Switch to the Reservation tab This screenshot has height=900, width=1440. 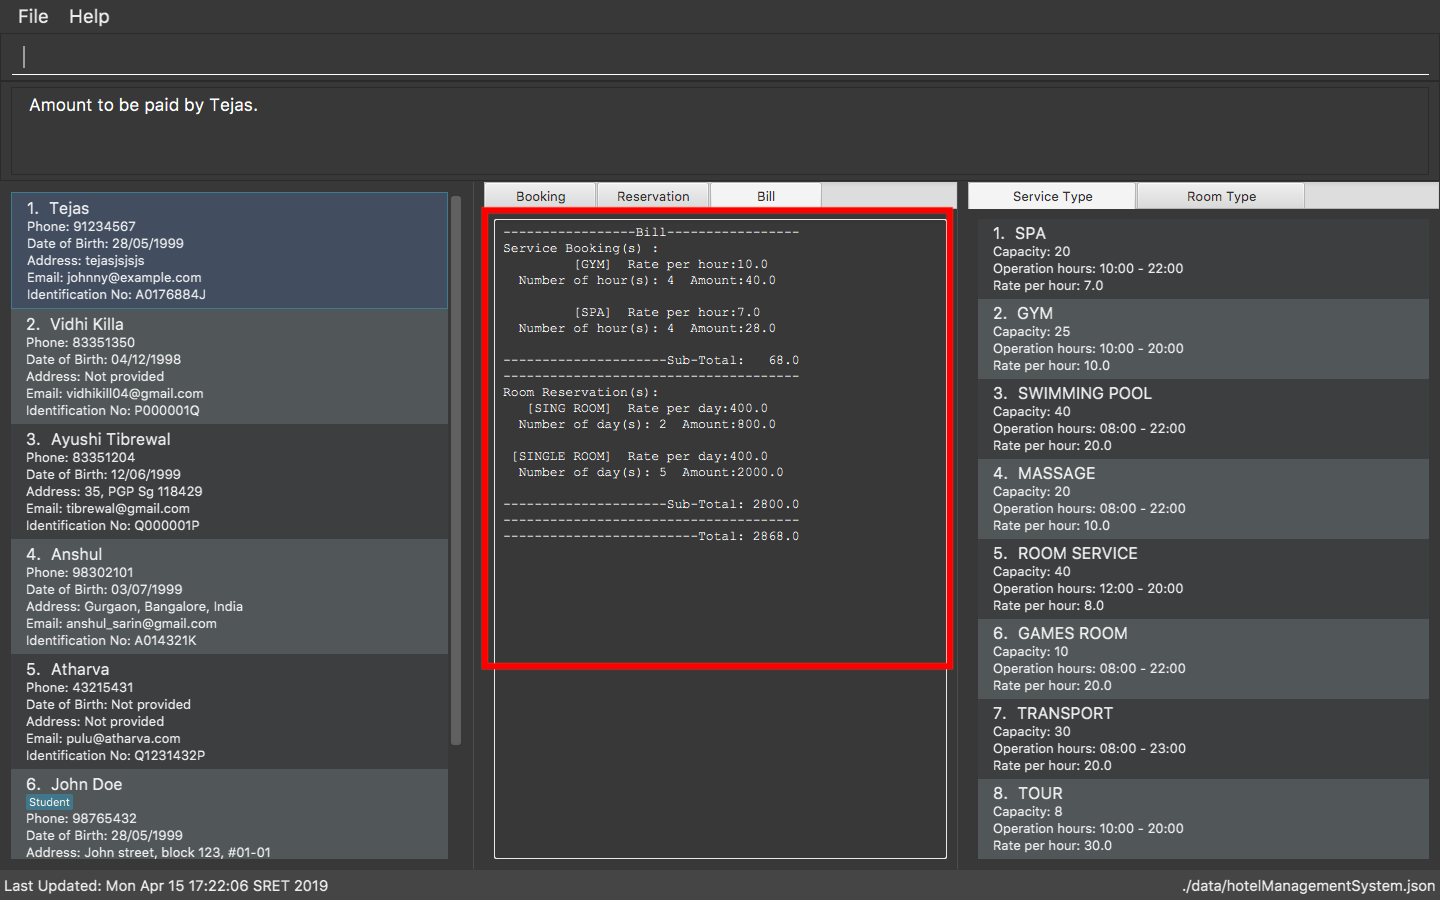[653, 196]
